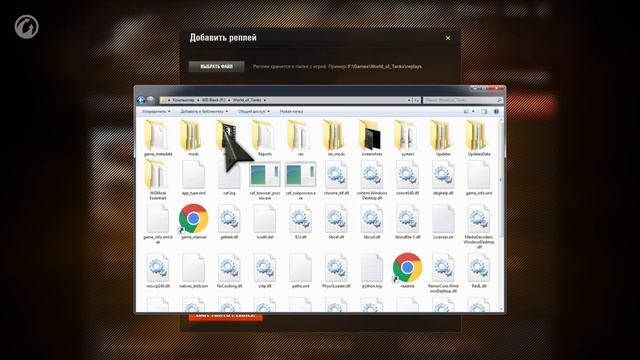Click the Wargaming logo in the corner

[27, 27]
